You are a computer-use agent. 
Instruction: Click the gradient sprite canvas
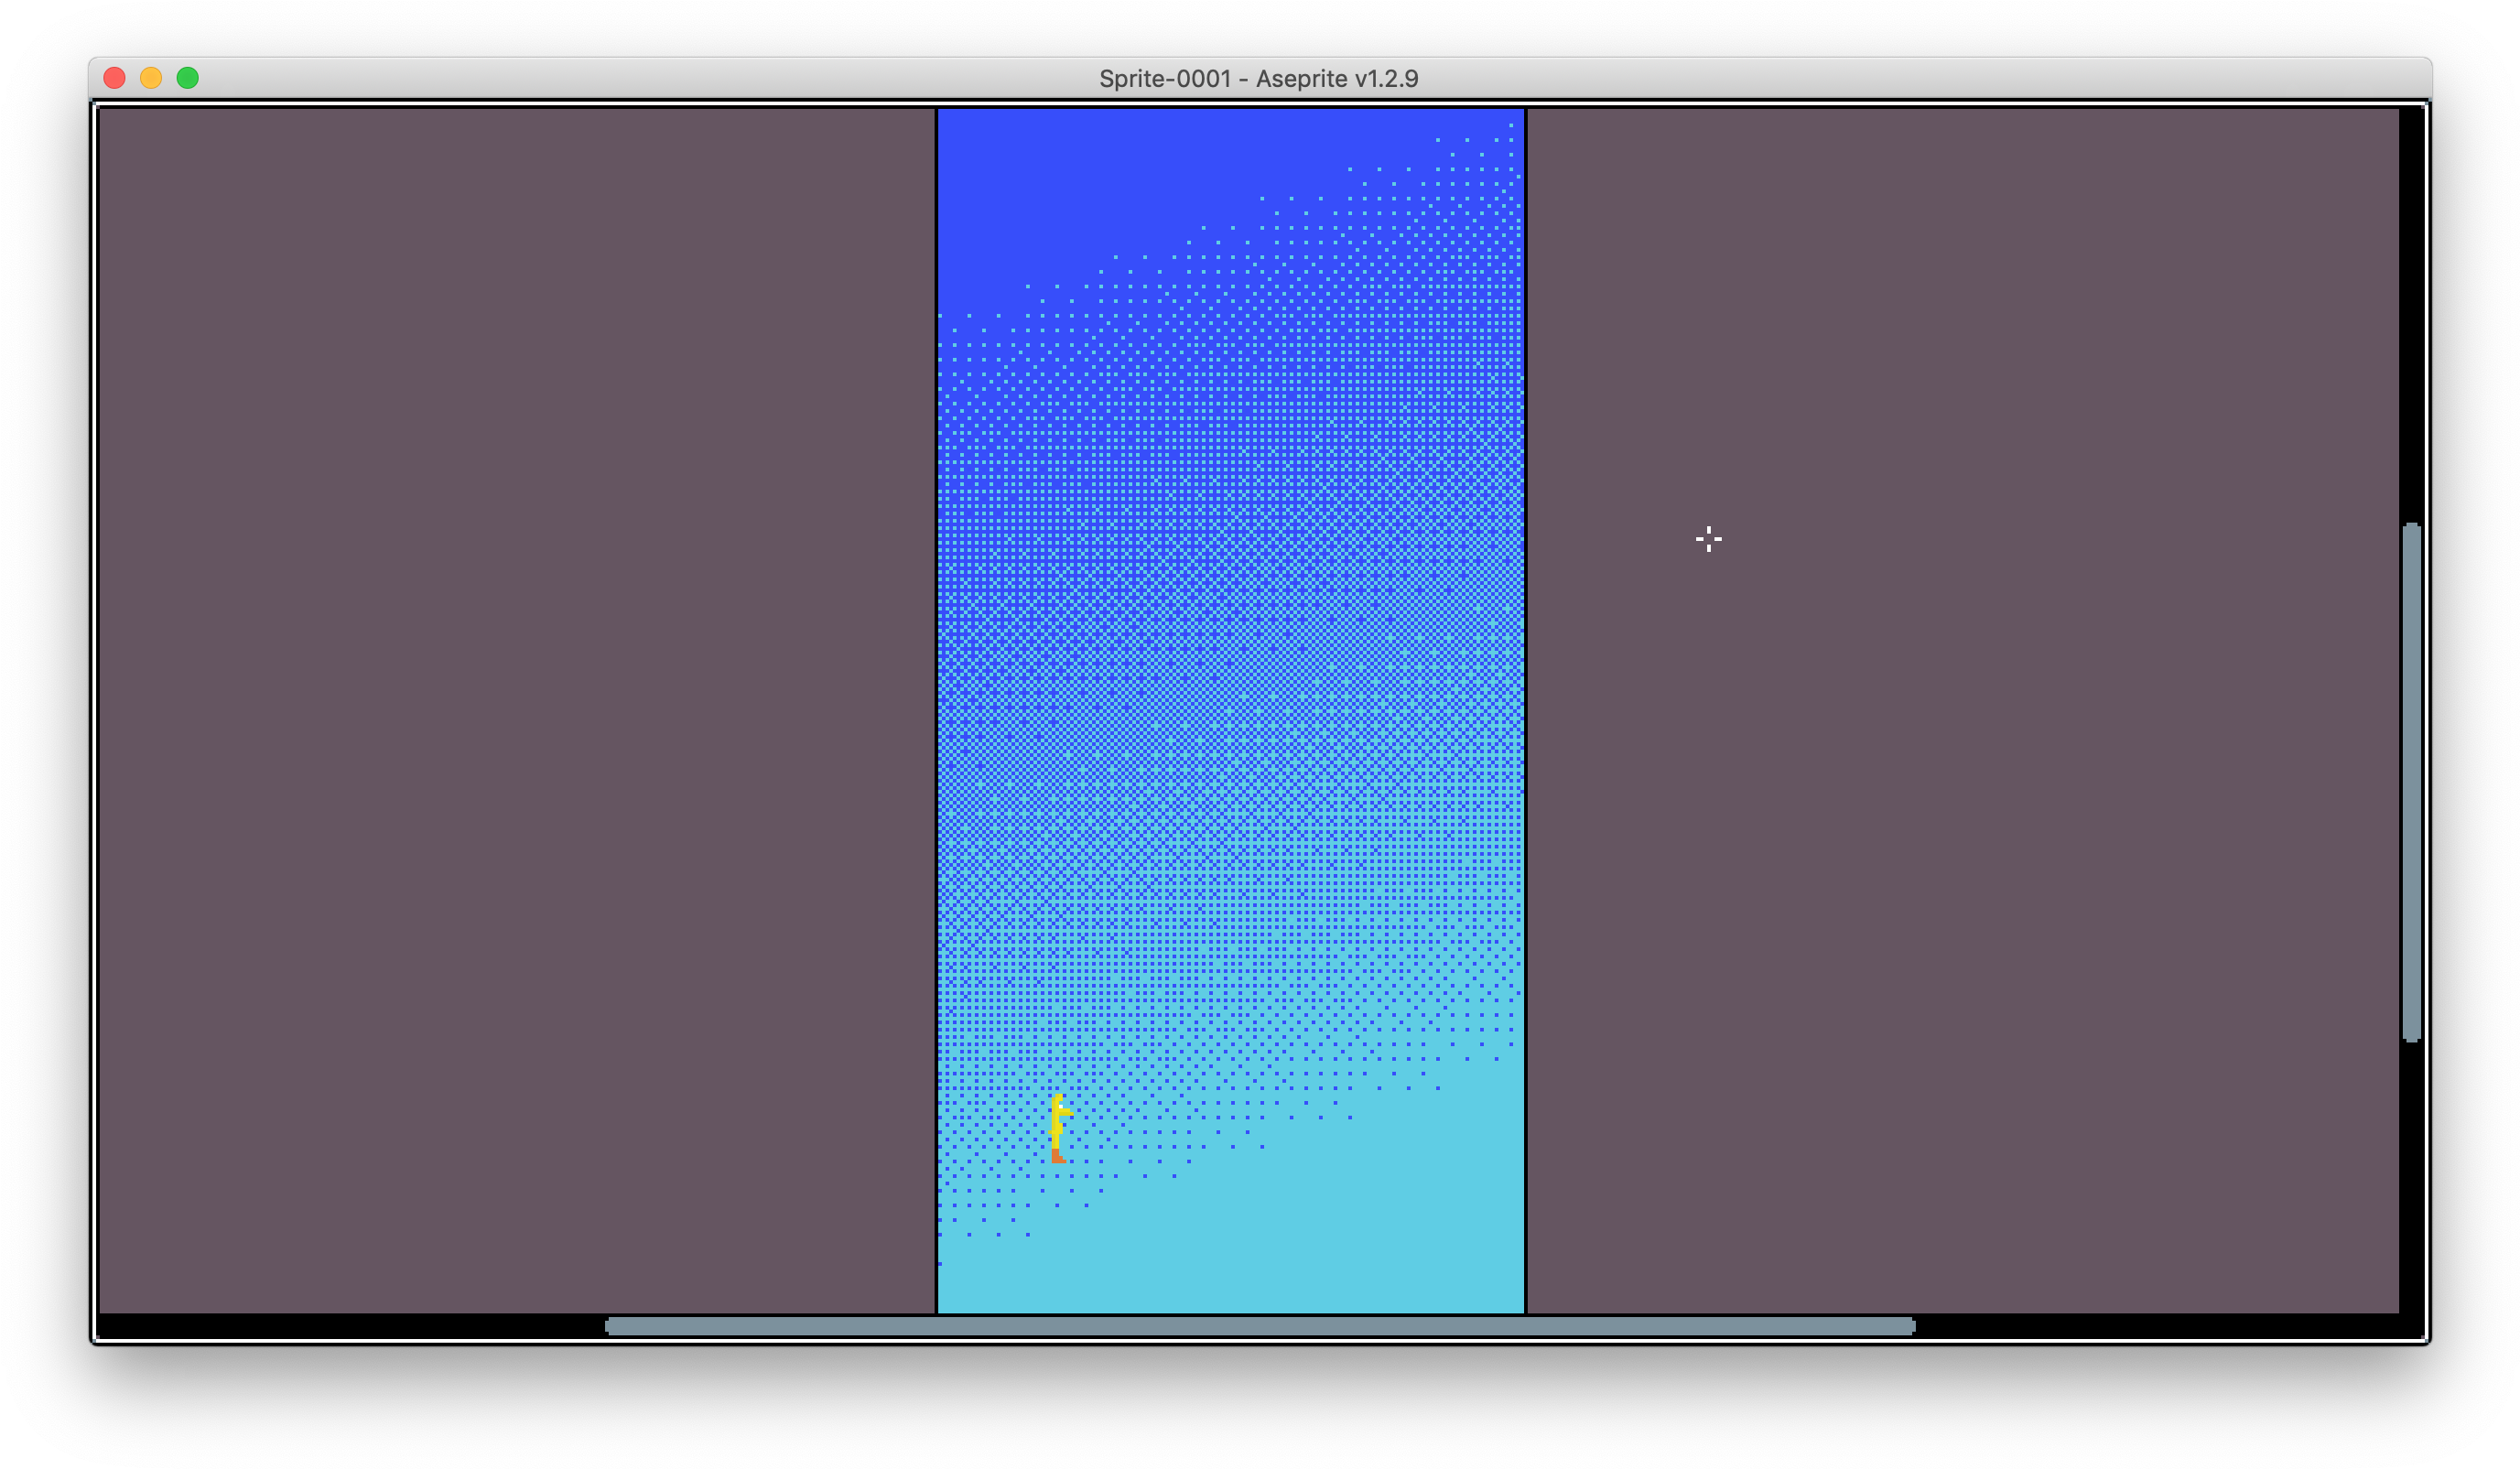click(x=1230, y=711)
